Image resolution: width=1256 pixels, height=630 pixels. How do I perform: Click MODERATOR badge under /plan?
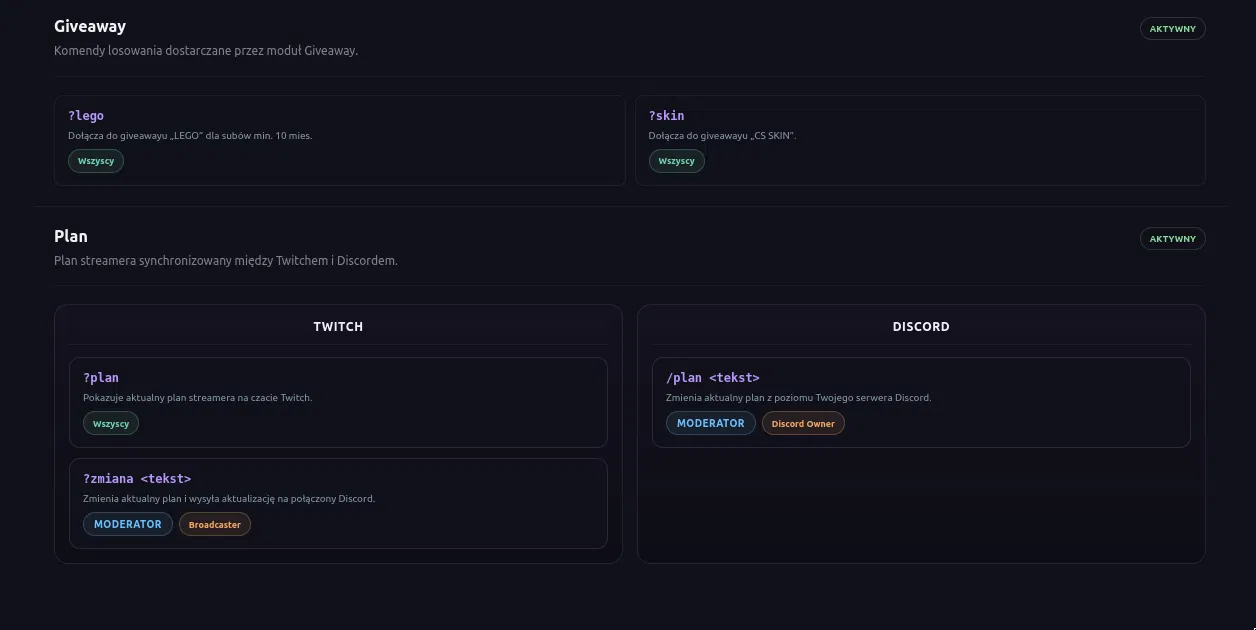point(711,423)
